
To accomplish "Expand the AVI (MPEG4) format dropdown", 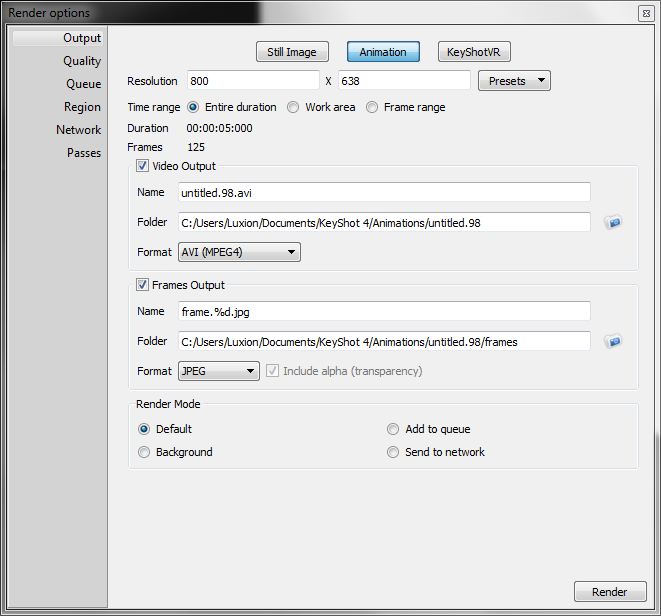I will [239, 252].
